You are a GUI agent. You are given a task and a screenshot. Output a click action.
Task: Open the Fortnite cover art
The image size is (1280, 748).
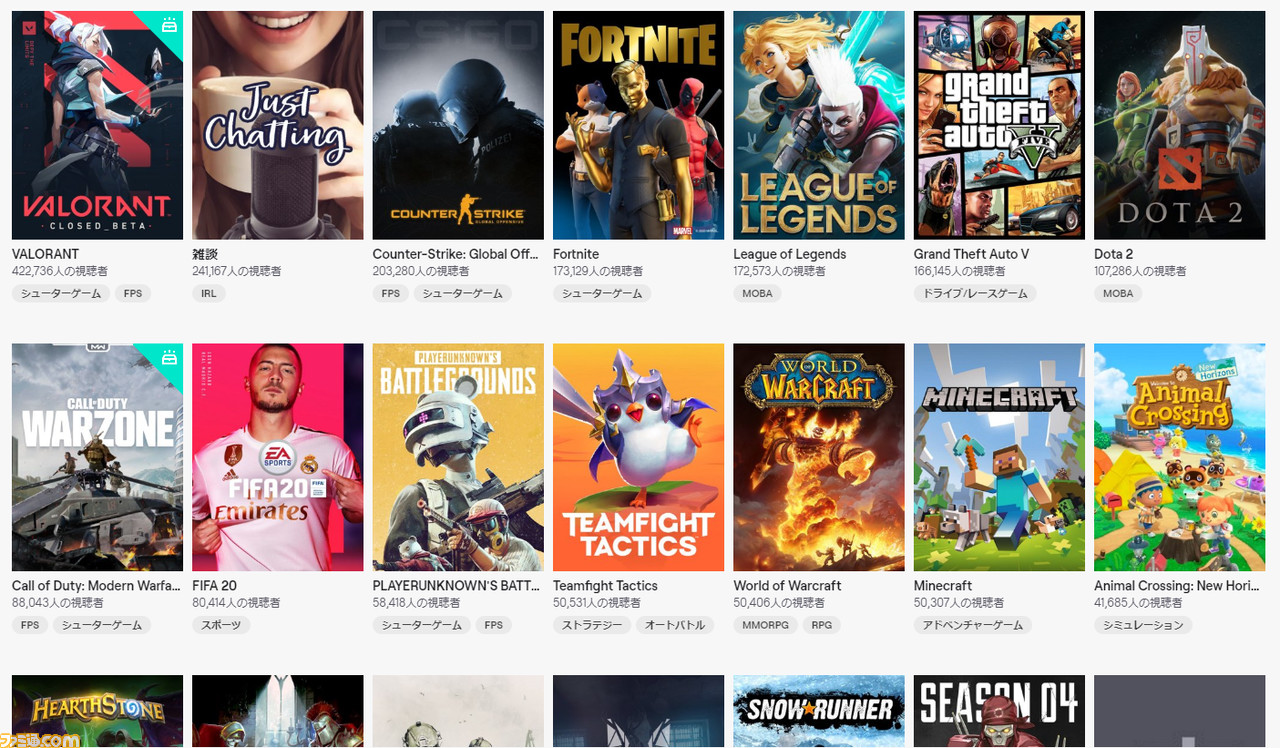coord(639,126)
